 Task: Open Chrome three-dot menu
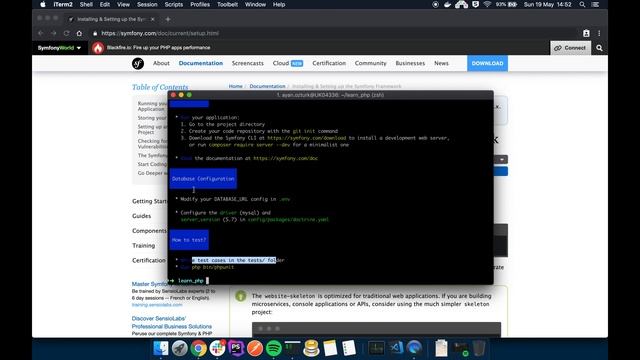(x=599, y=33)
